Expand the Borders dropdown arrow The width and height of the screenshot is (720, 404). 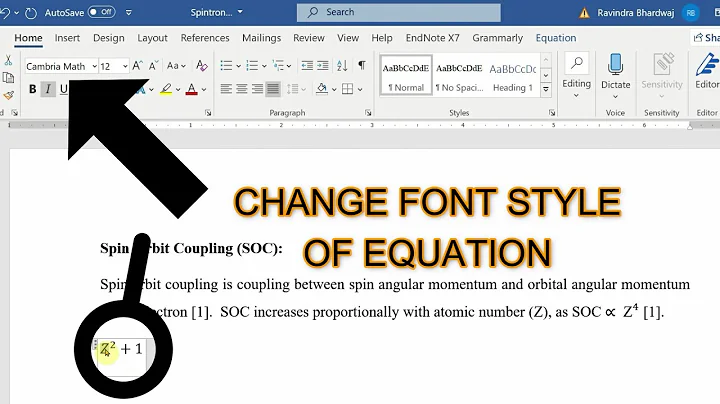click(x=360, y=90)
